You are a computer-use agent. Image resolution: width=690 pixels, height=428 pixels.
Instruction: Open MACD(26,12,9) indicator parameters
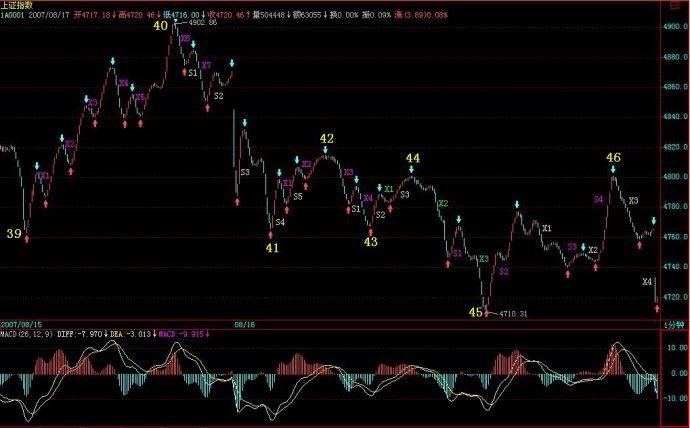pos(27,333)
